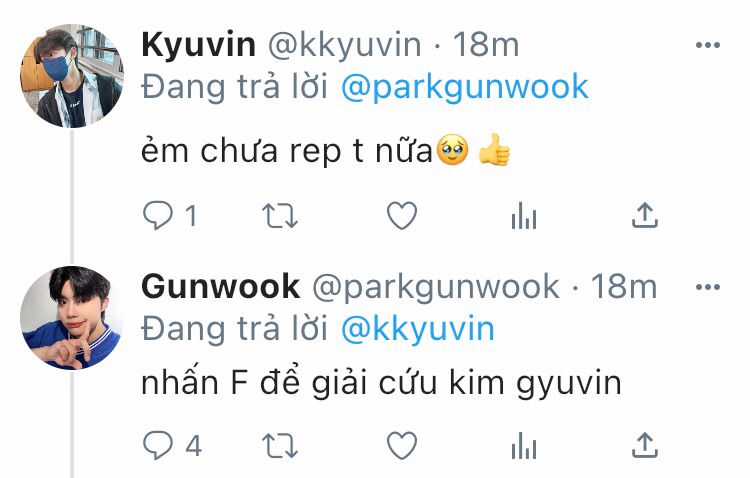750x478 pixels.
Task: View analytics for Gunwook's tweet
Action: [x=524, y=445]
